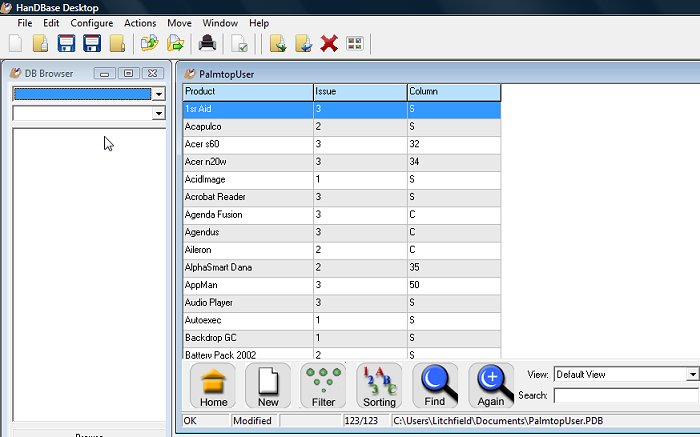
Task: Click the plain yellow folder toolbar icon
Action: (117, 43)
